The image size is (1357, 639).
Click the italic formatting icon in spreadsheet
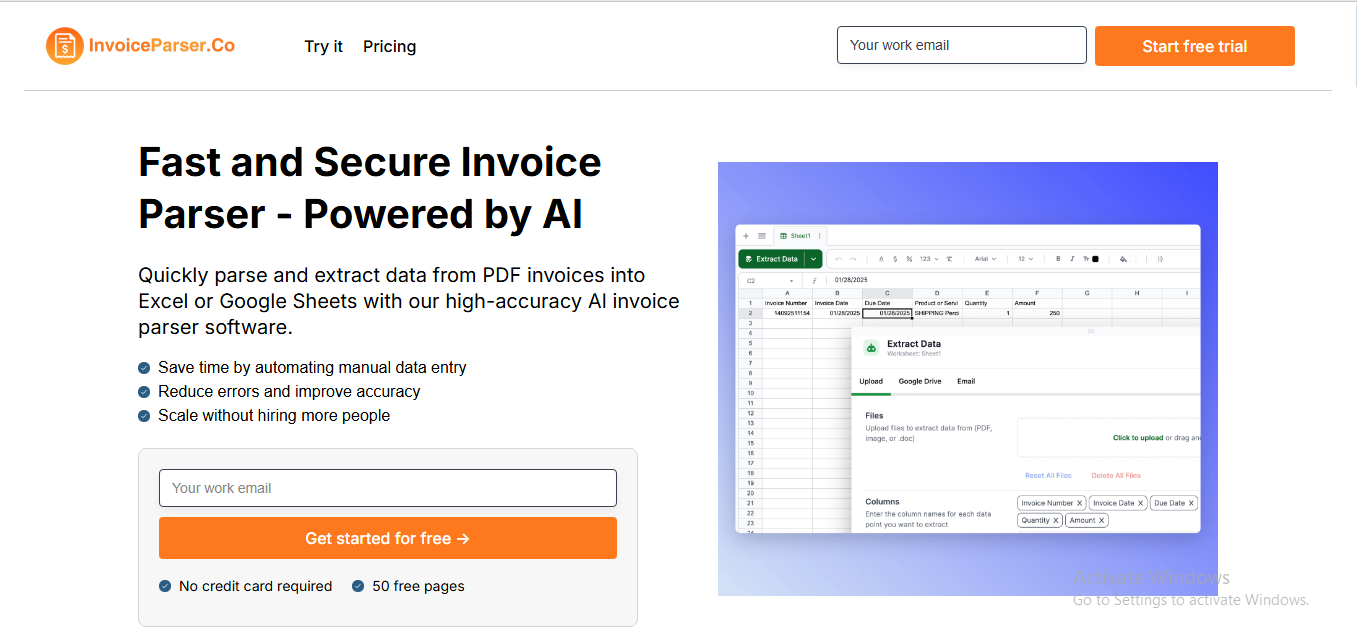tap(1072, 259)
